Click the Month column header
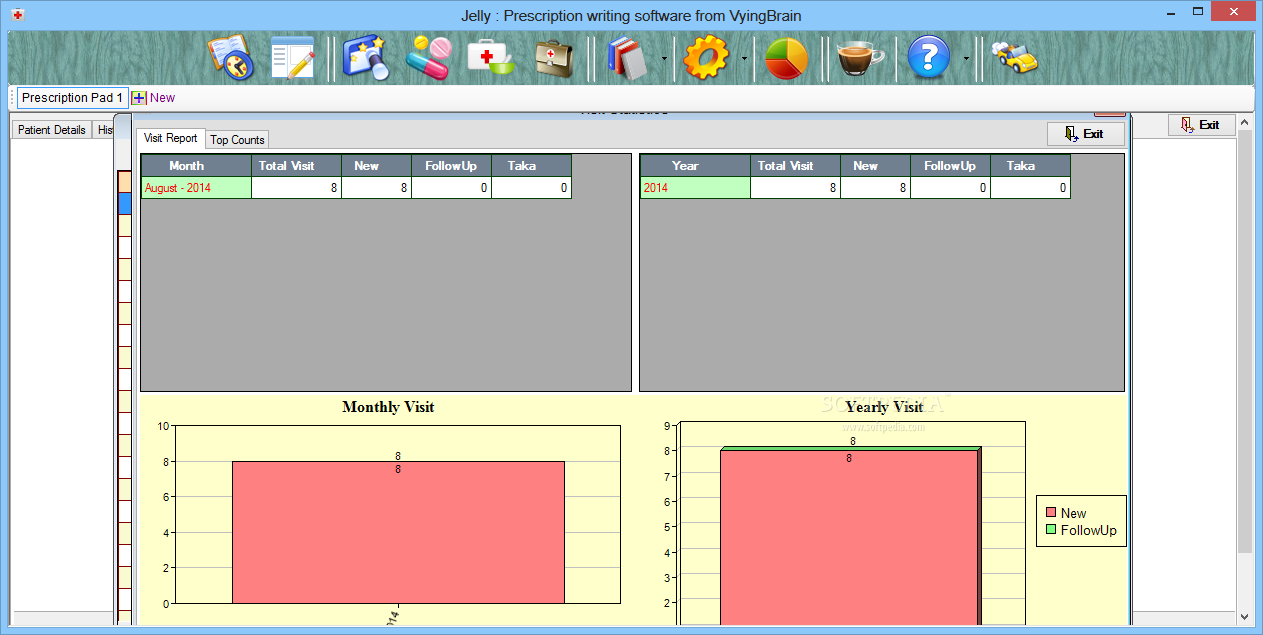This screenshot has width=1263, height=635. point(196,166)
